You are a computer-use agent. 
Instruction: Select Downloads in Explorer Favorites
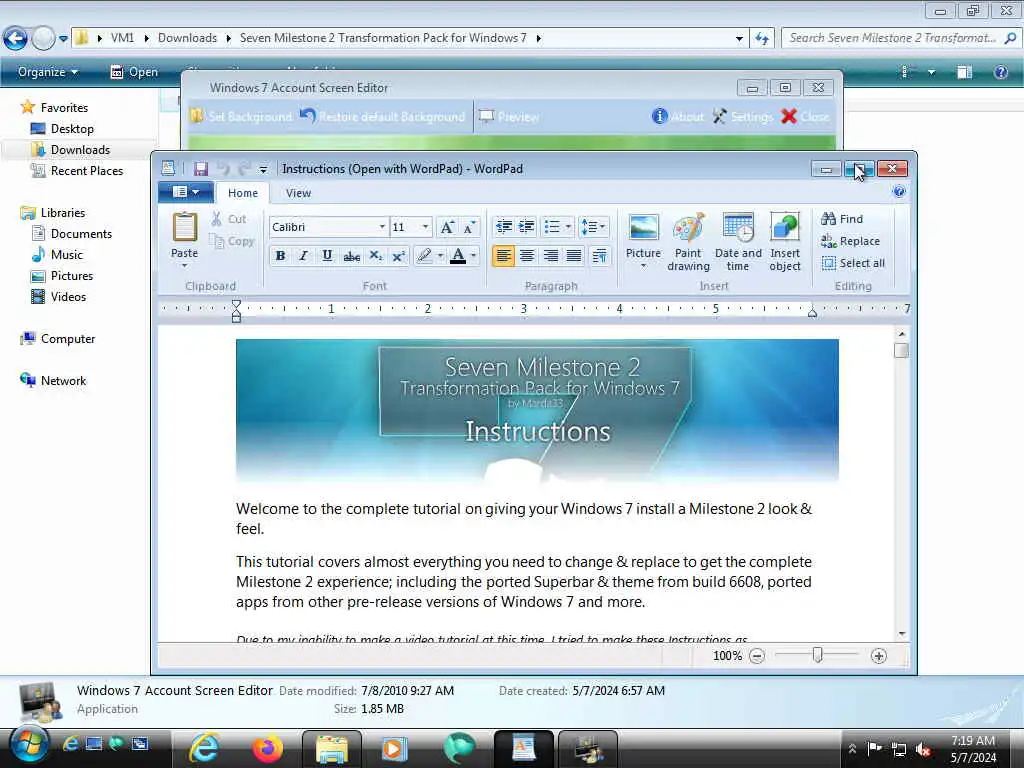pos(80,150)
